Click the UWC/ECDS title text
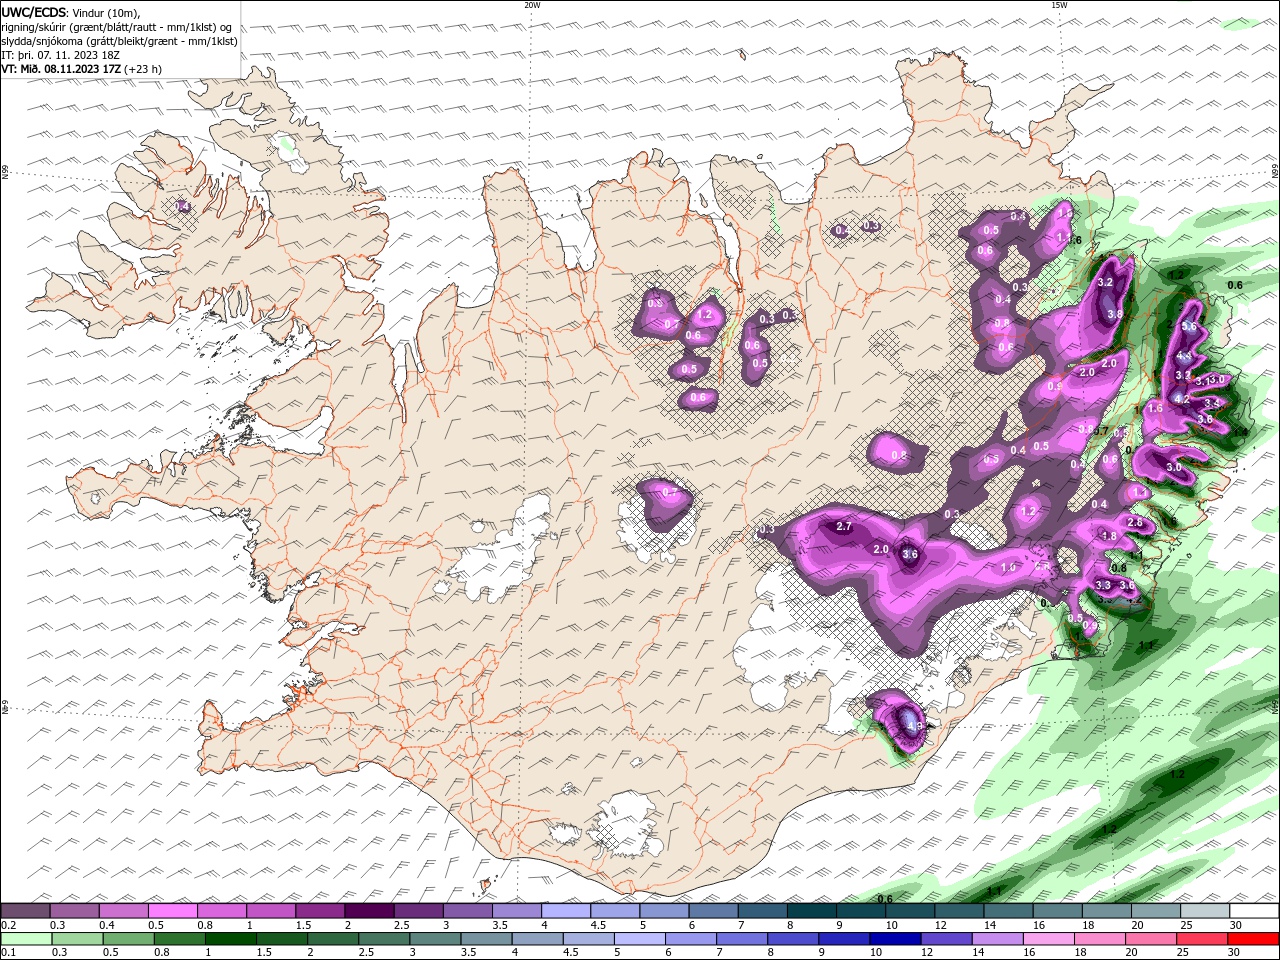1280x960 pixels. [x=33, y=12]
